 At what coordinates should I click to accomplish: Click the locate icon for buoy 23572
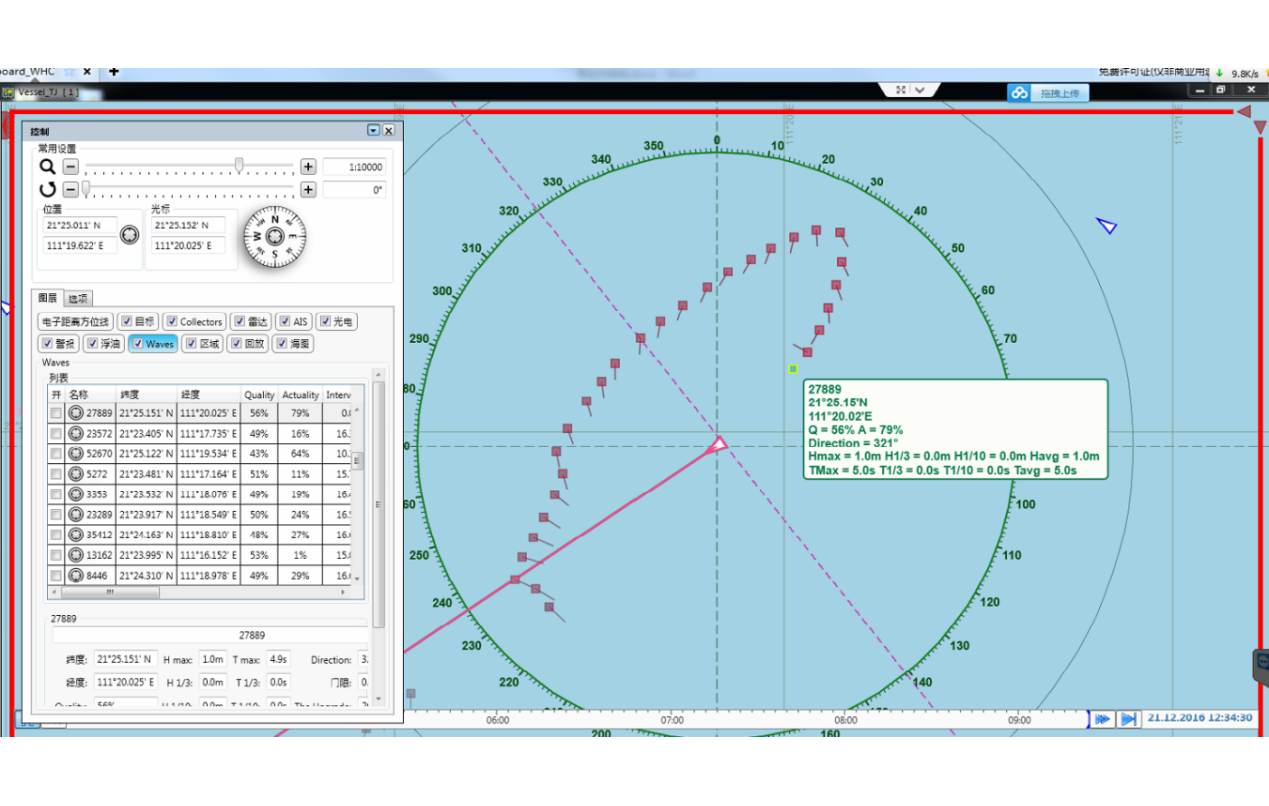tap(76, 433)
